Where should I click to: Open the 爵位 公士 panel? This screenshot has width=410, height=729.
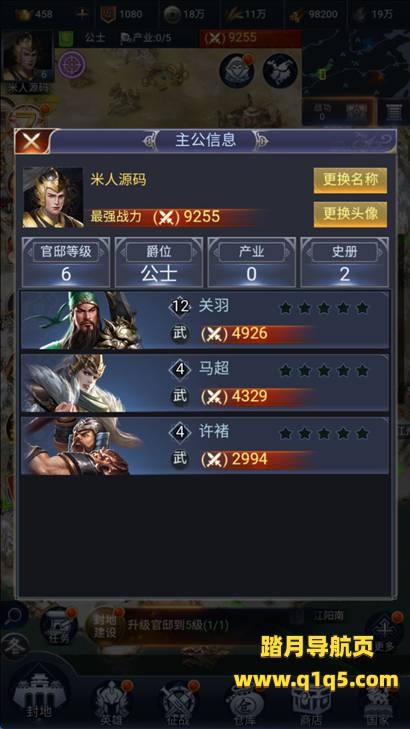click(159, 262)
